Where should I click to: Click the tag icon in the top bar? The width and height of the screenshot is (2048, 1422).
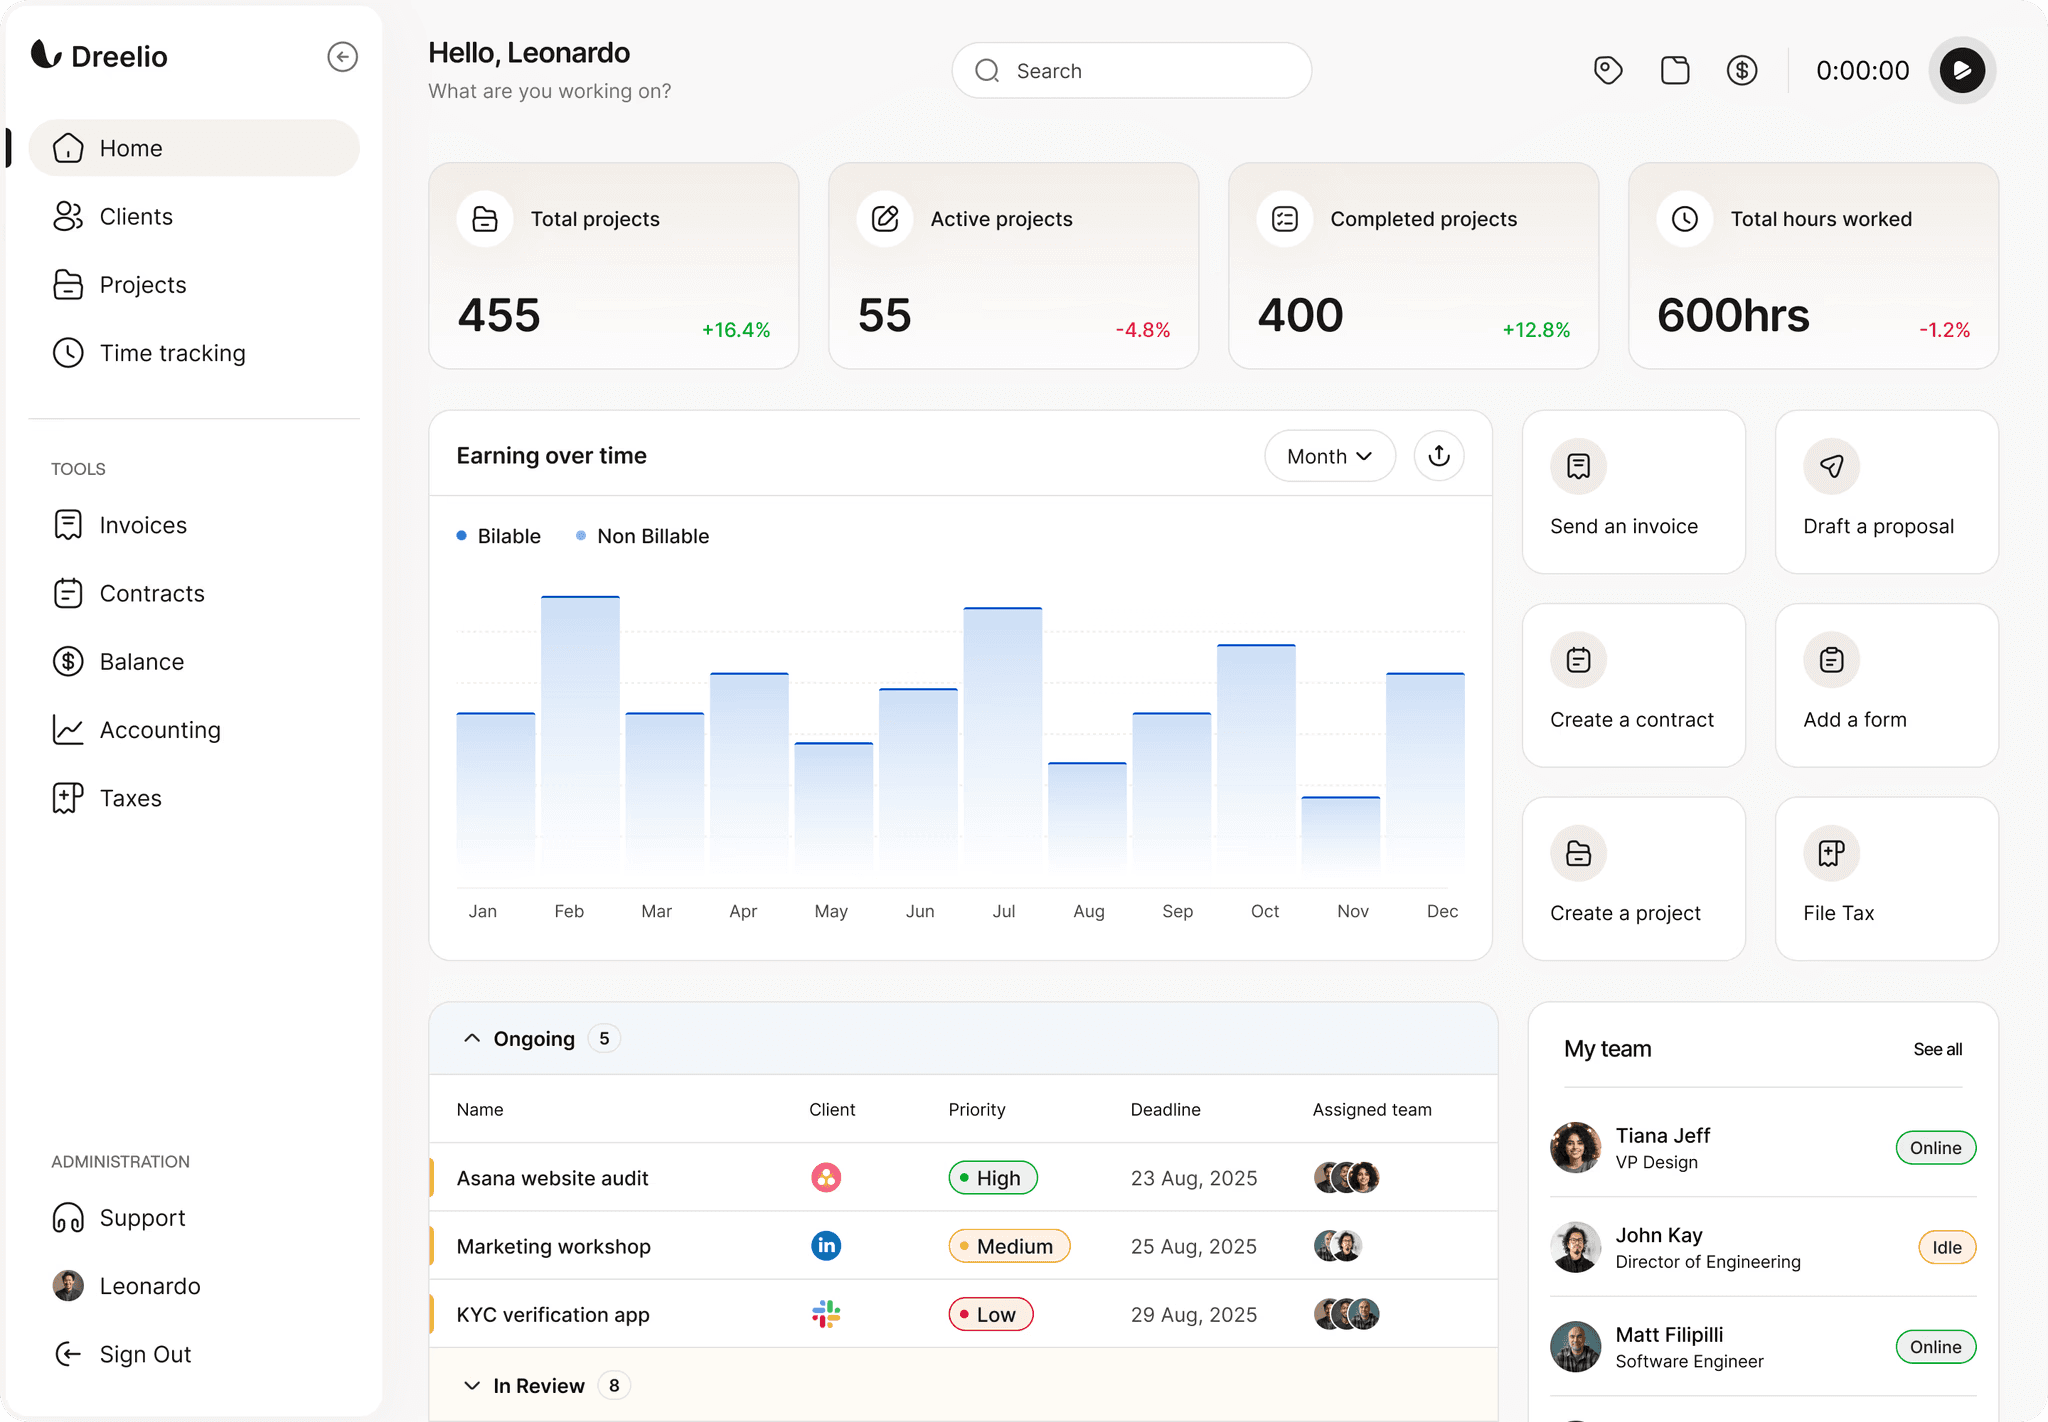[x=1608, y=70]
